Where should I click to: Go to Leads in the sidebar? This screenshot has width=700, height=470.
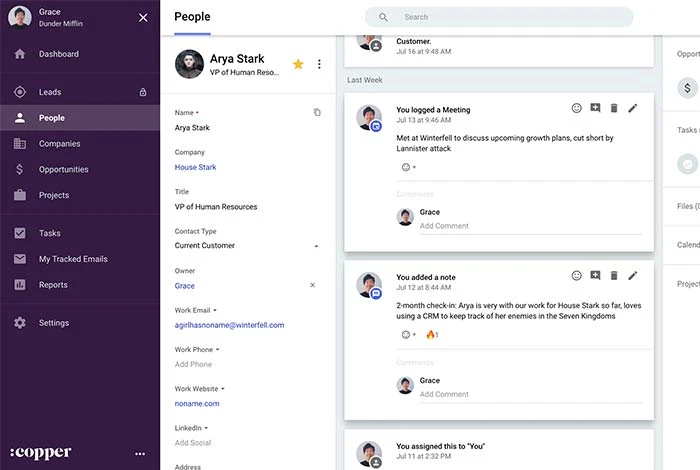(50, 92)
